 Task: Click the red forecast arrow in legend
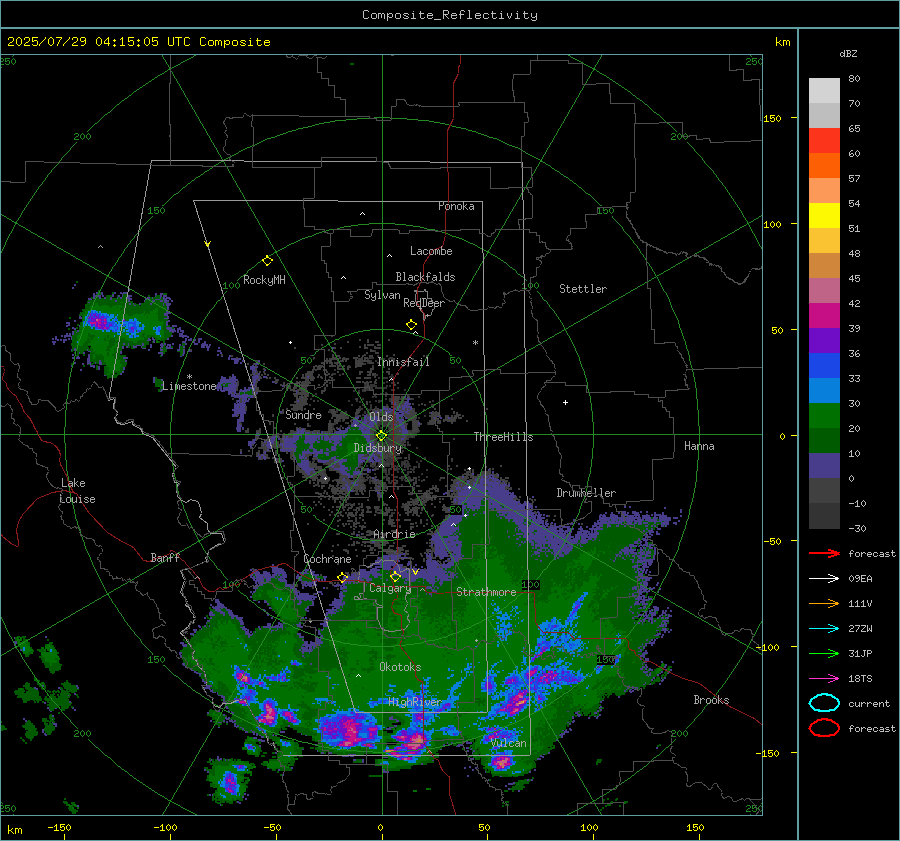coord(824,553)
